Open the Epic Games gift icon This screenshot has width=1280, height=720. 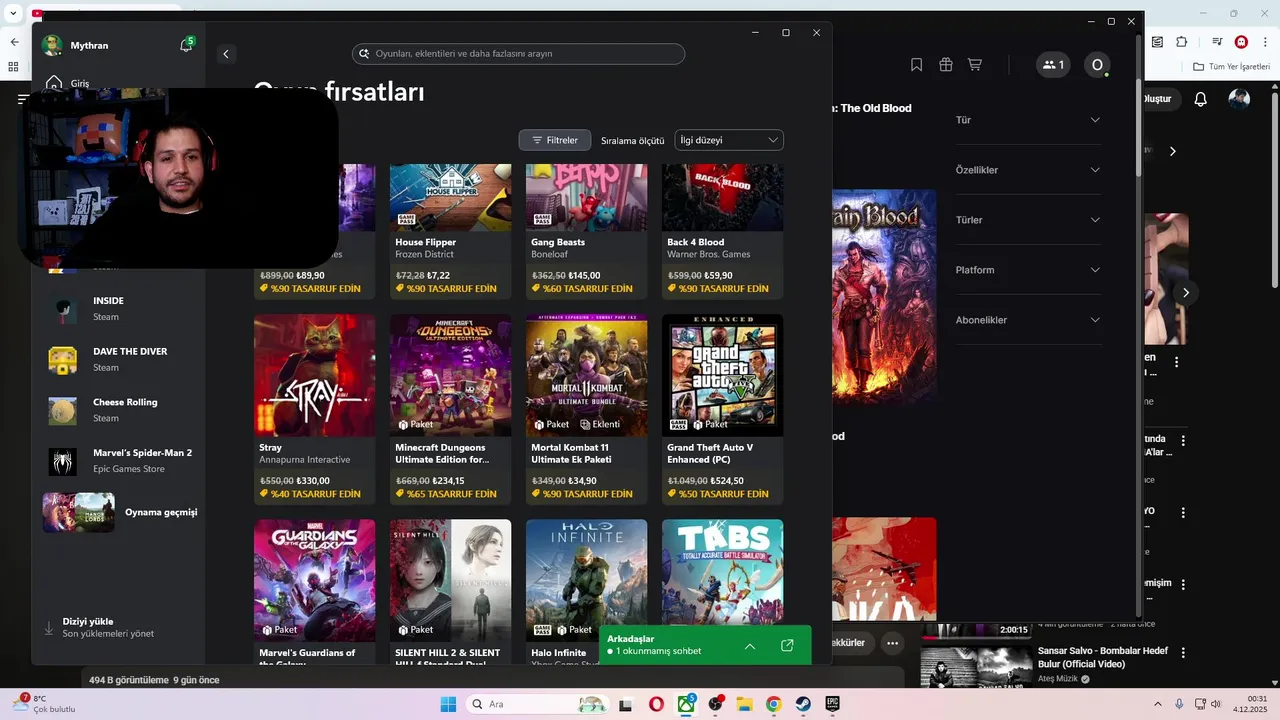[x=945, y=65]
